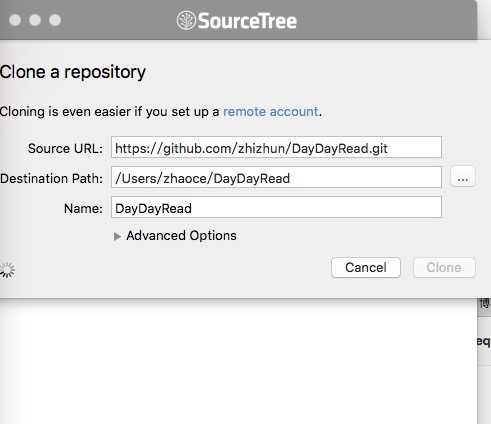491x424 pixels.
Task: Click the SourceTree logo icon in title bar
Action: (186, 20)
